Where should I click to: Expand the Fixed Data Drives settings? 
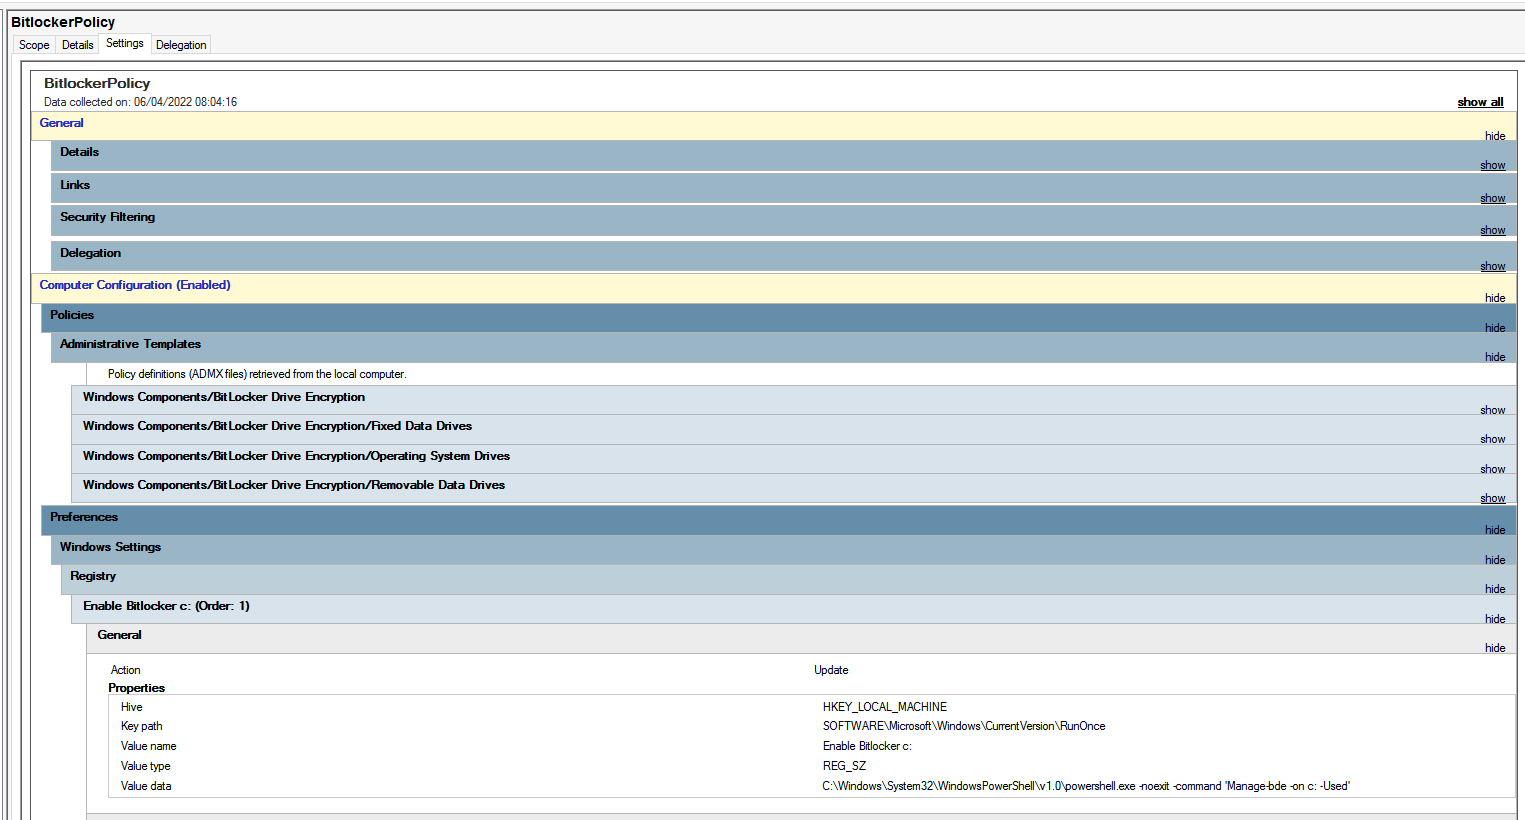pyautogui.click(x=1492, y=438)
